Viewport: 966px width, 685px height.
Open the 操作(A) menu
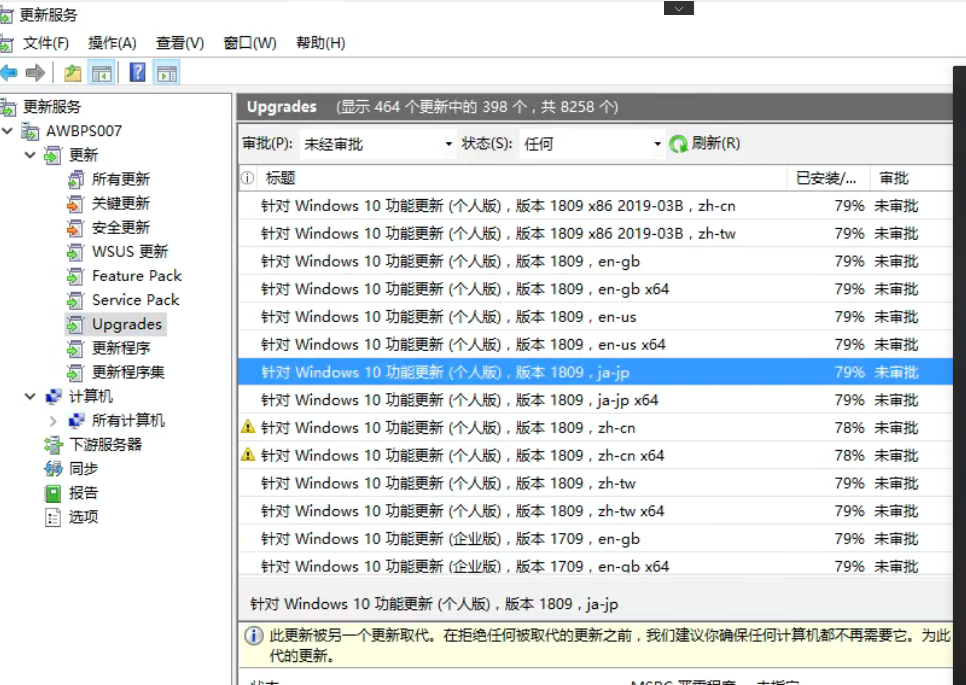(x=112, y=43)
